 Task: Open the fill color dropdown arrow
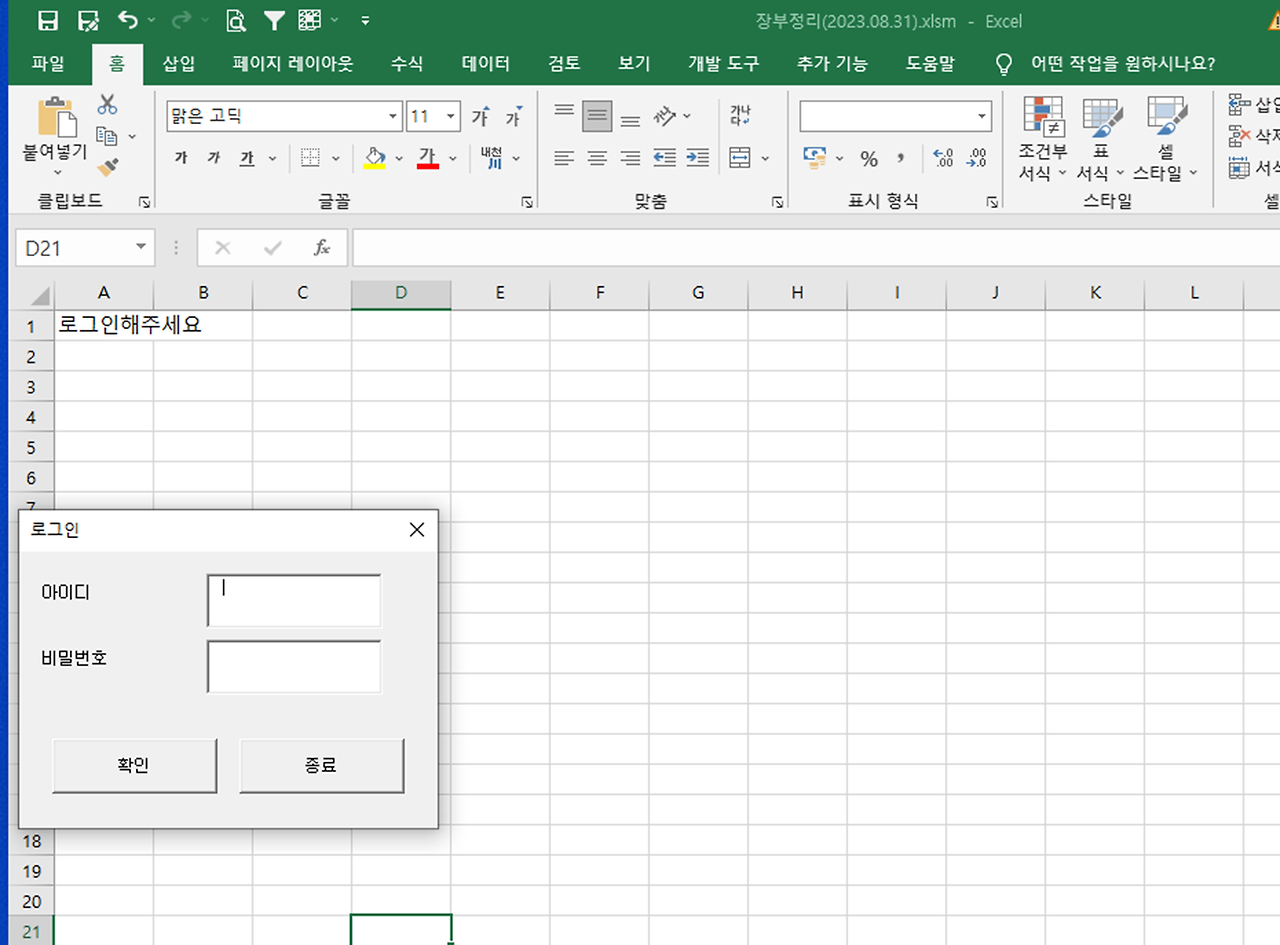[399, 158]
